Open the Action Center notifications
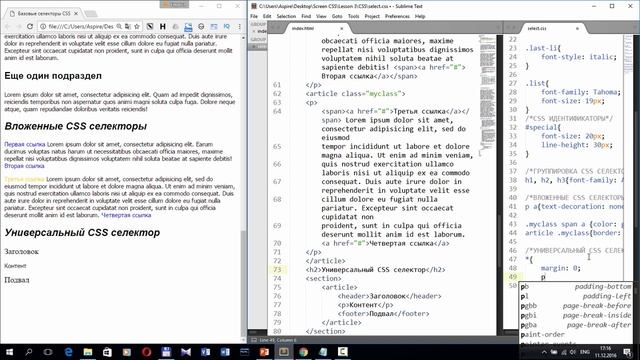 627,352
